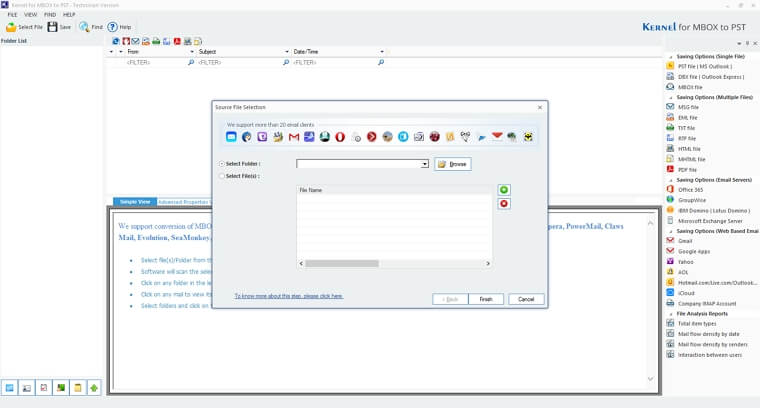Click the Browse button
This screenshot has height=408, width=760.
[453, 164]
